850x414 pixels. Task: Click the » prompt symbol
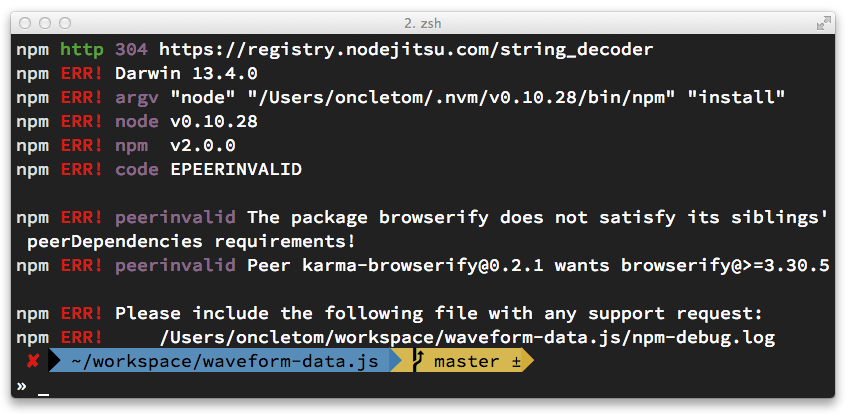pos(22,386)
